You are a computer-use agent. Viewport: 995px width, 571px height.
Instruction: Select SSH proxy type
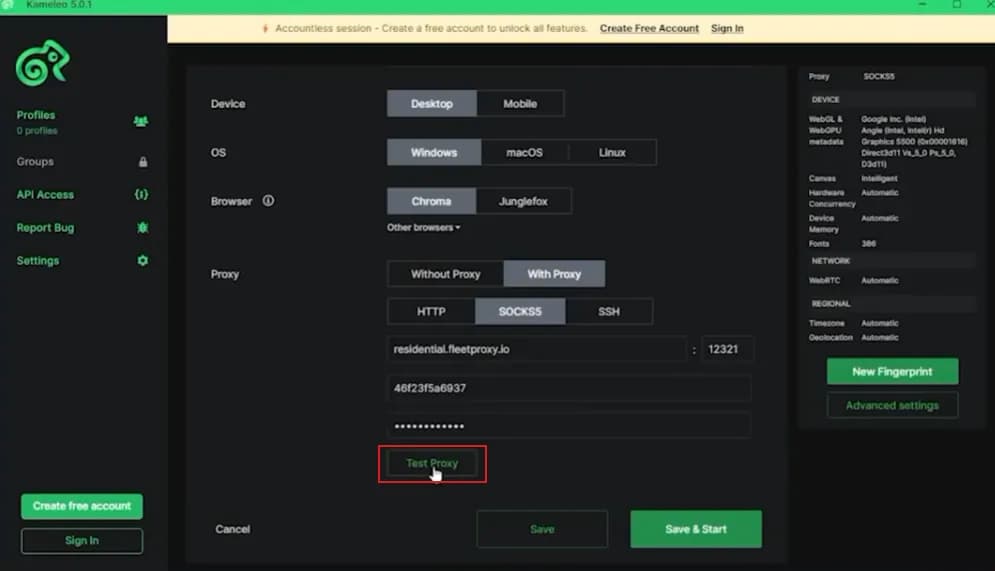609,312
